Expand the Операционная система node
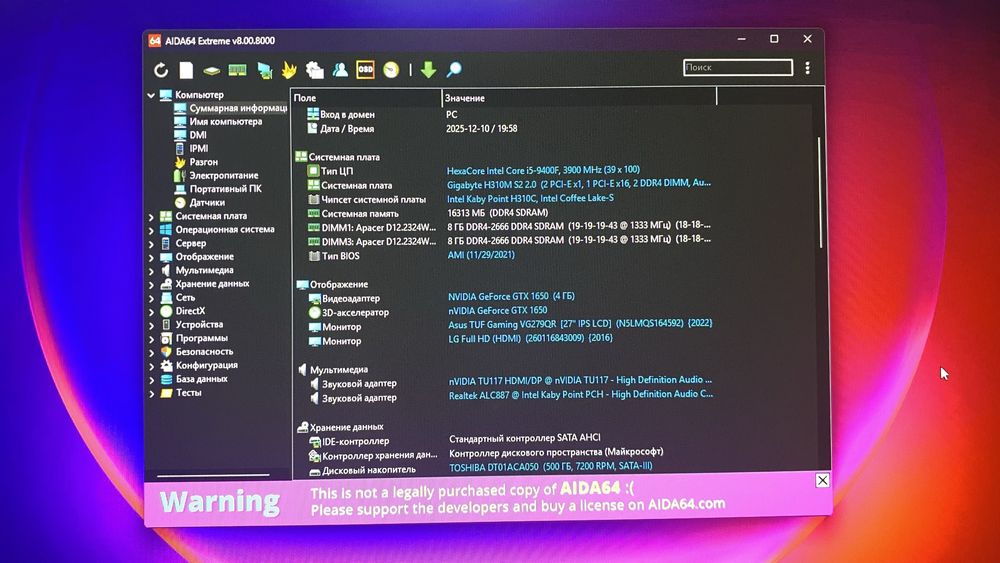Viewport: 1000px width, 563px height. pyautogui.click(x=151, y=230)
